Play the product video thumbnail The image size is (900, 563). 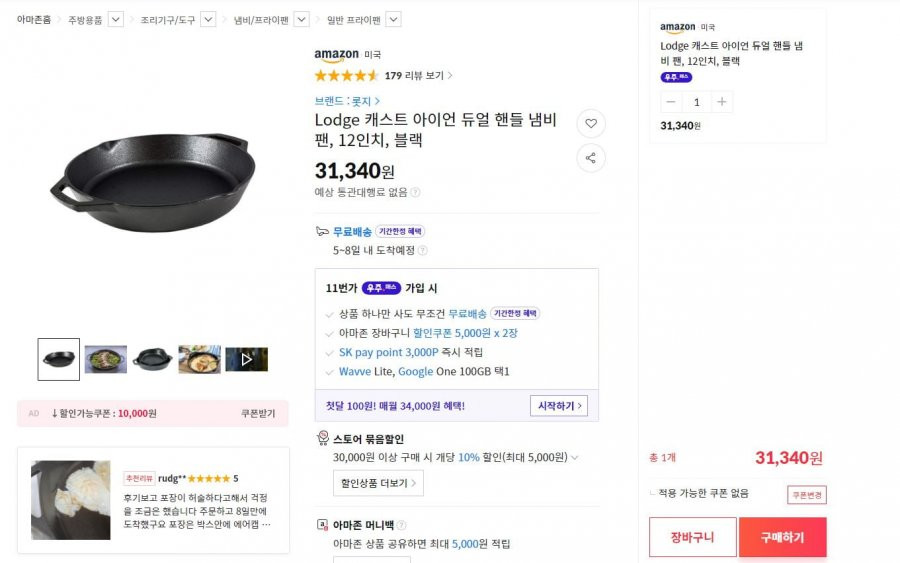tap(246, 359)
